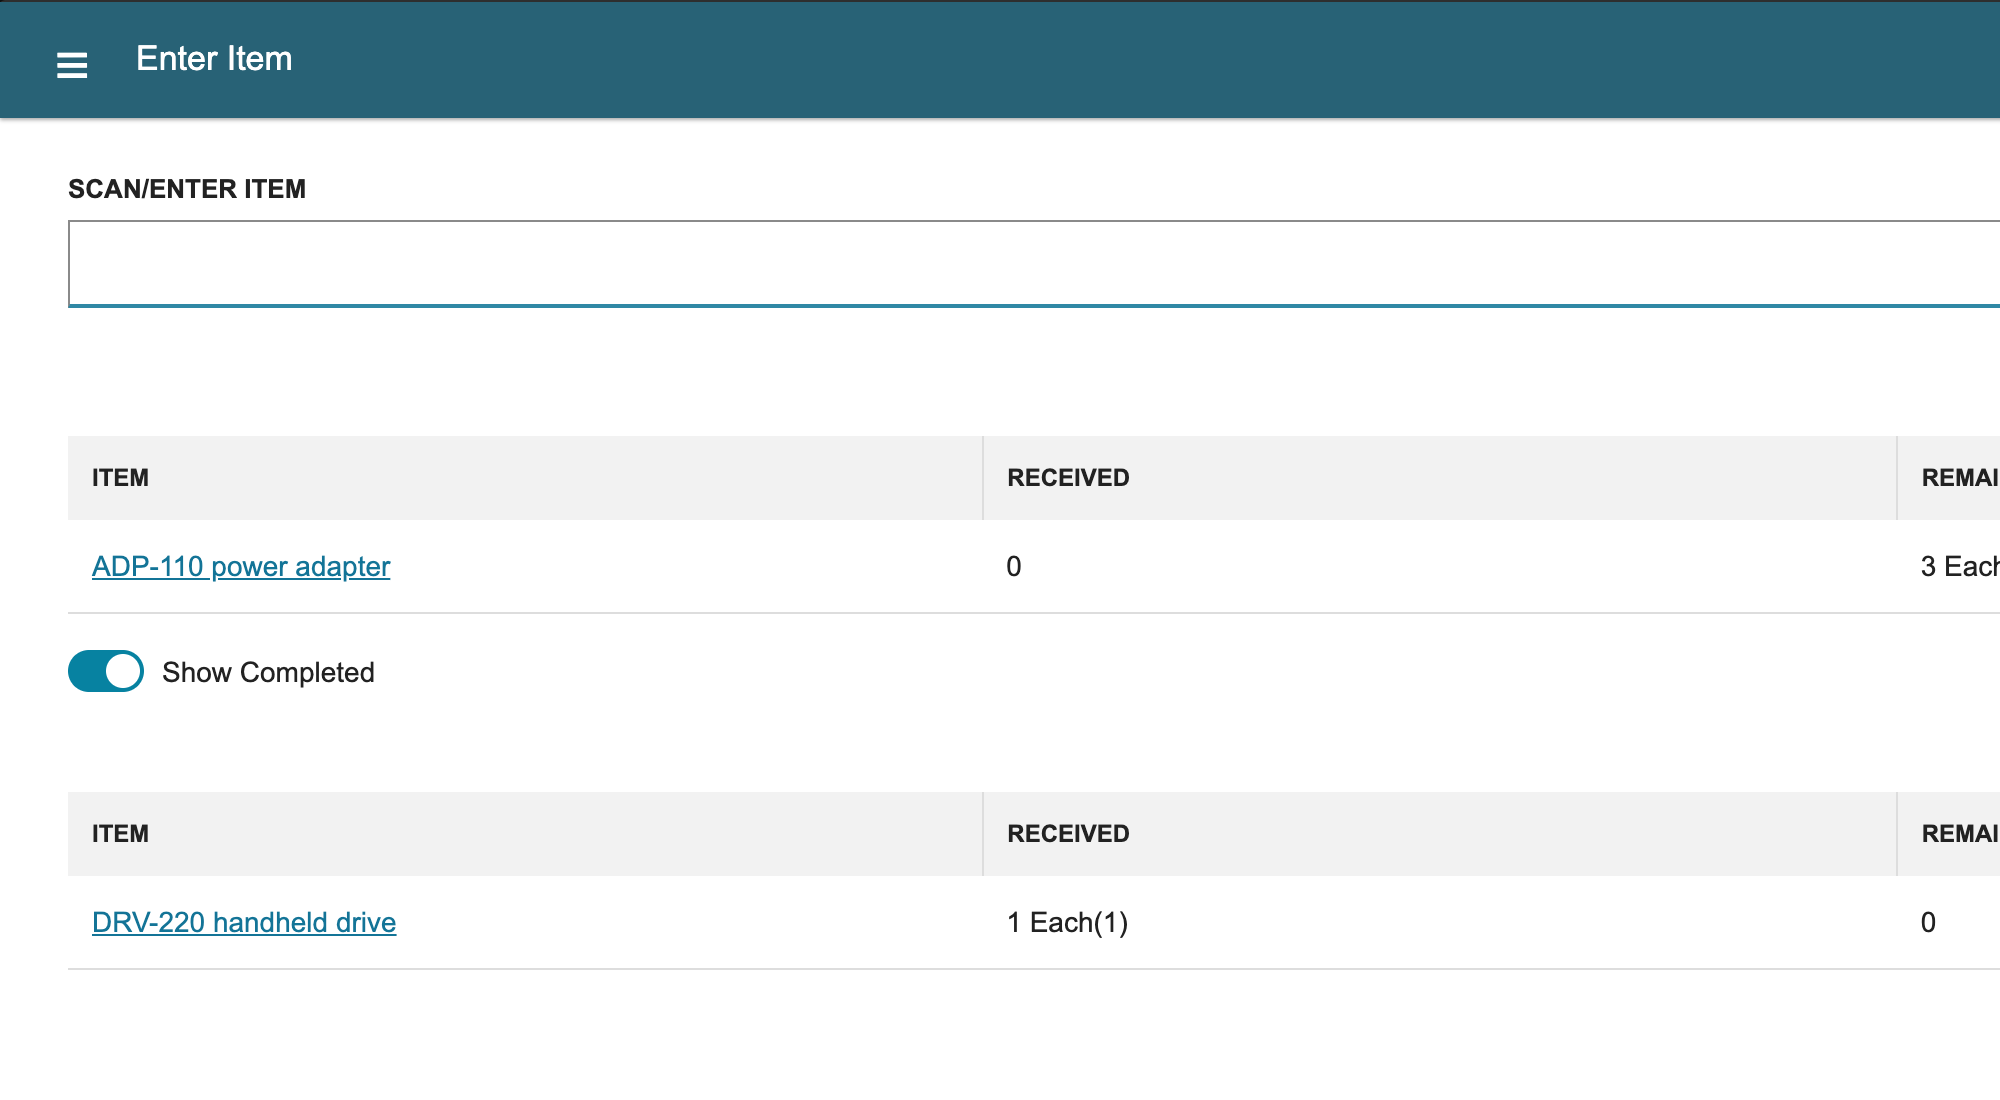Viewport: 2000px width, 1100px height.
Task: Click the 'Show Completed' label text
Action: 268,672
